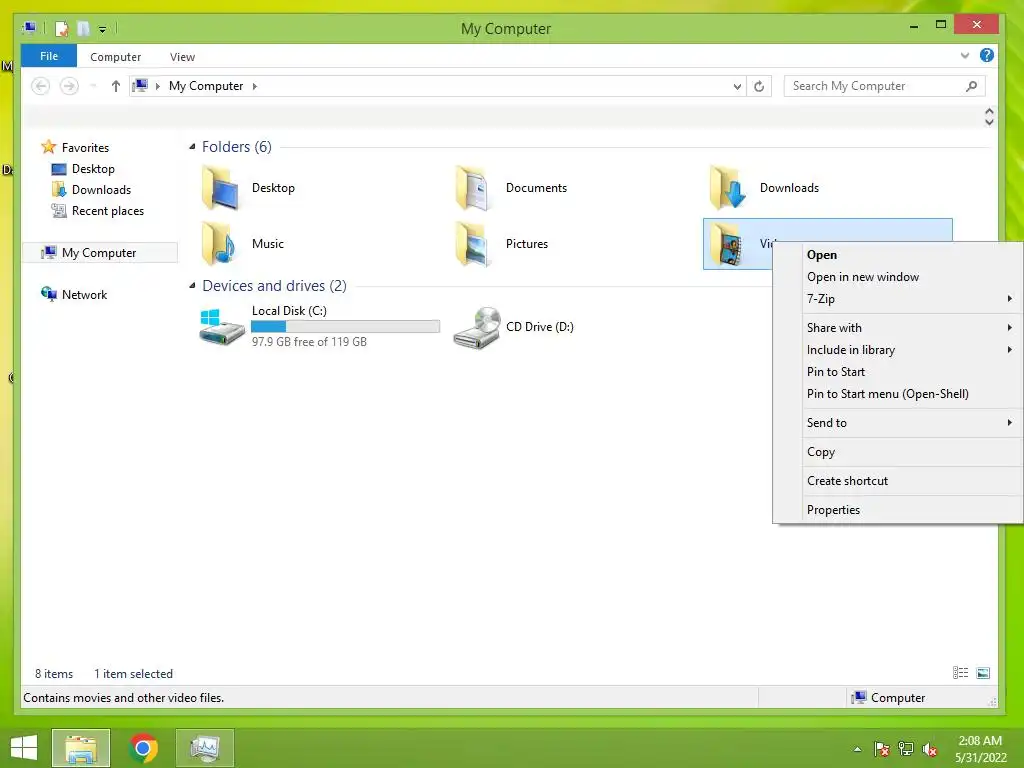Screen dimensions: 1024x768
Task: Select My Computer in navigation pane
Action: coord(99,253)
